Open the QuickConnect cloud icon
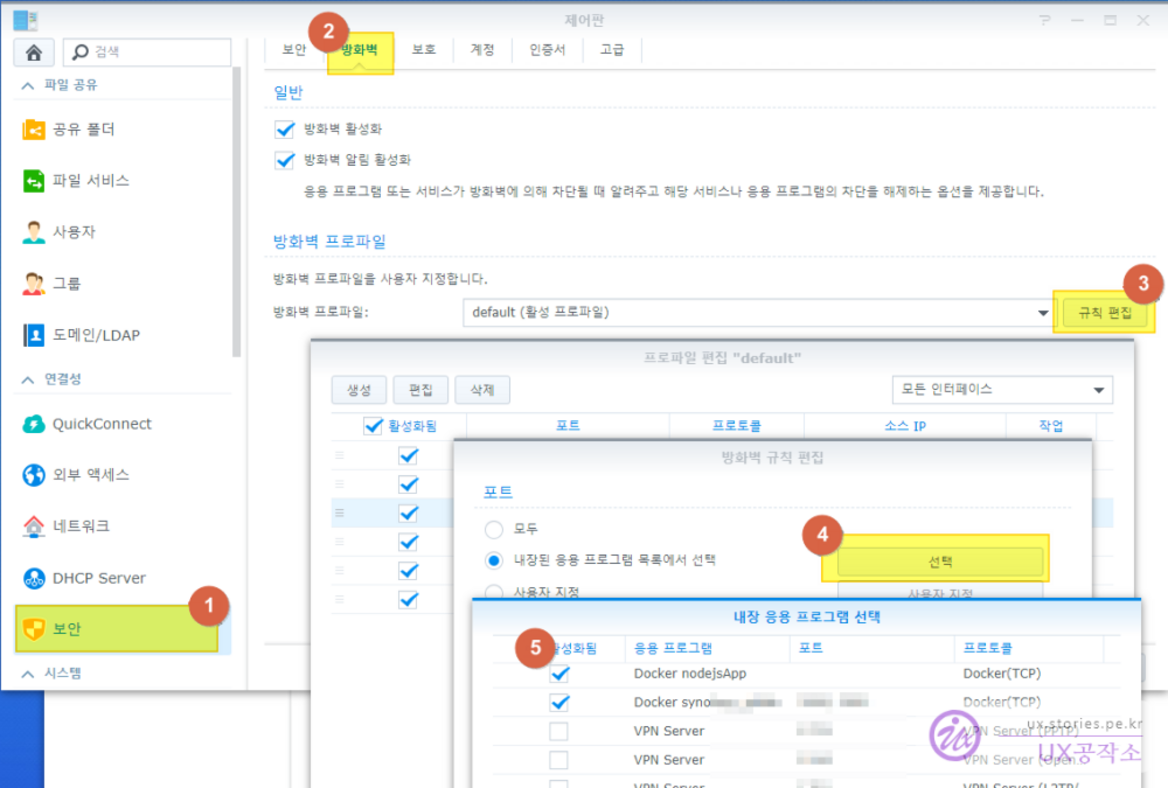 click(x=34, y=424)
